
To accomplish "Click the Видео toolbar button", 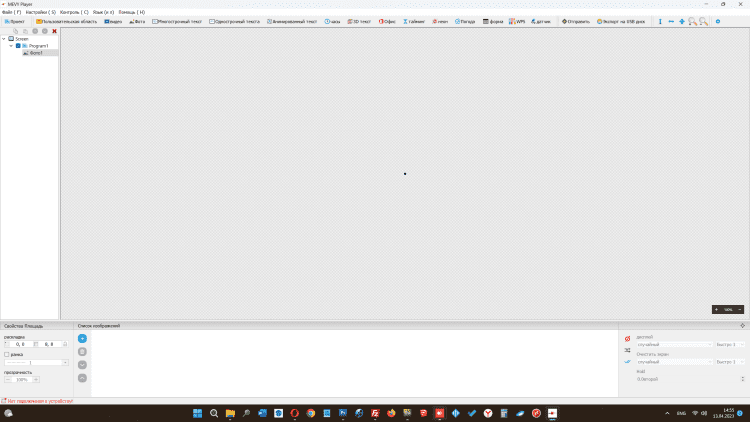I will pyautogui.click(x=113, y=21).
